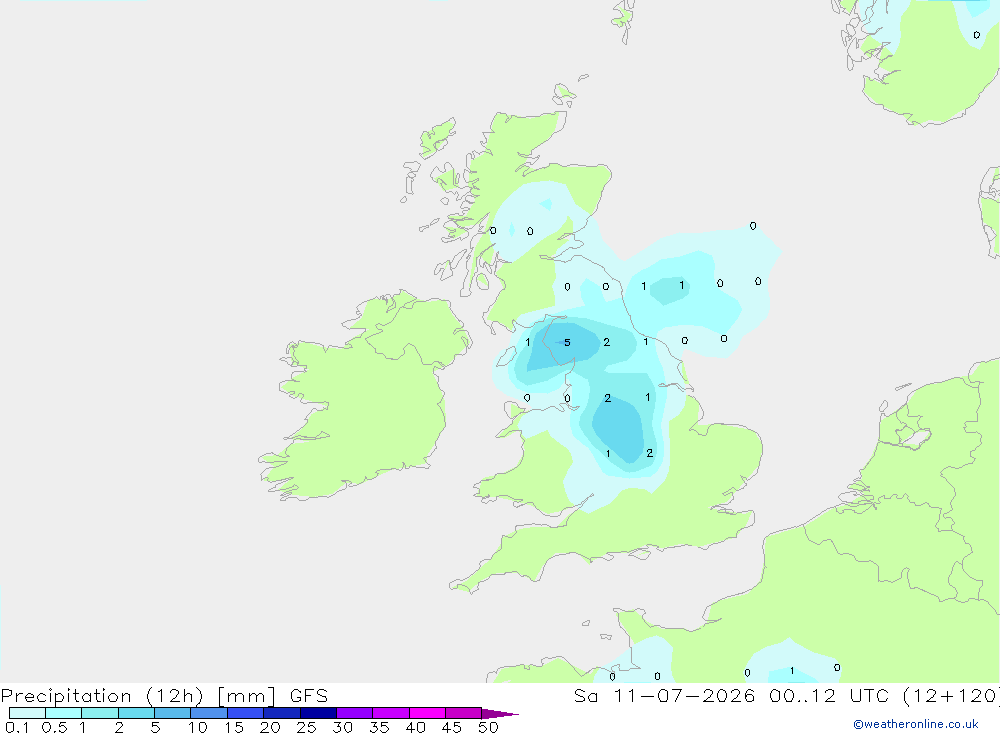Click the 'Precipitation (12h) [mm] GFS' title text
Viewport: 1000px width, 733px height.
pyautogui.click(x=165, y=696)
